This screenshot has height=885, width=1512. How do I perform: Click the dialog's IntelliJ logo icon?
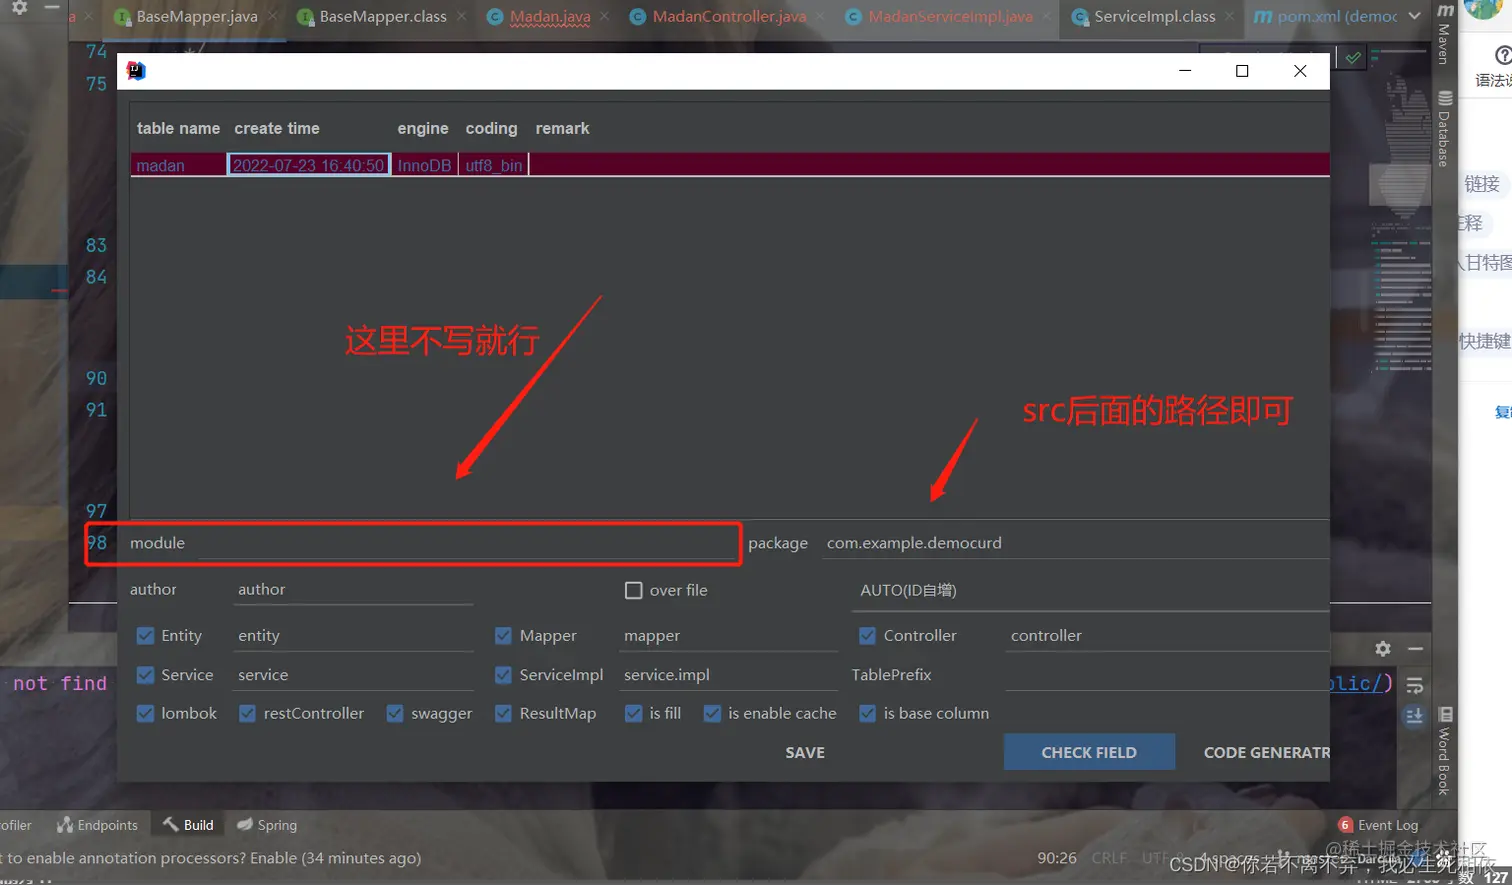pos(137,70)
